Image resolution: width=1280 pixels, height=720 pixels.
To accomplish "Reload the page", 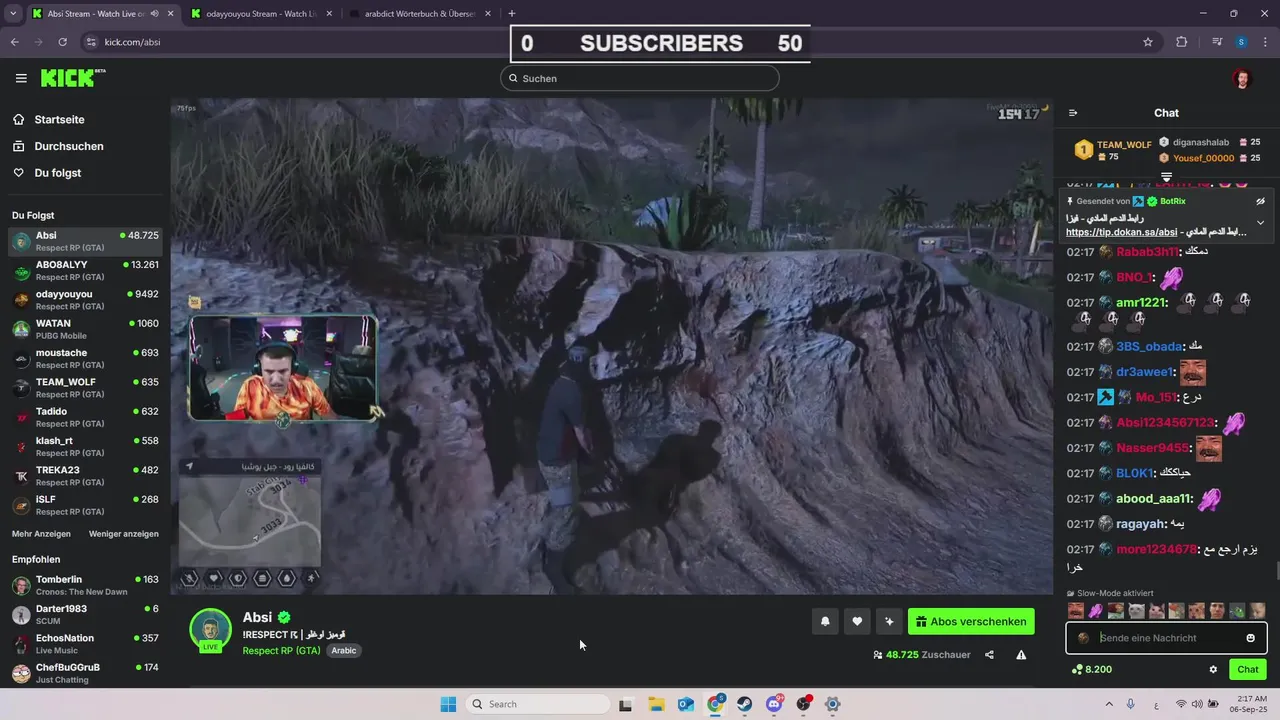I will coord(63,42).
